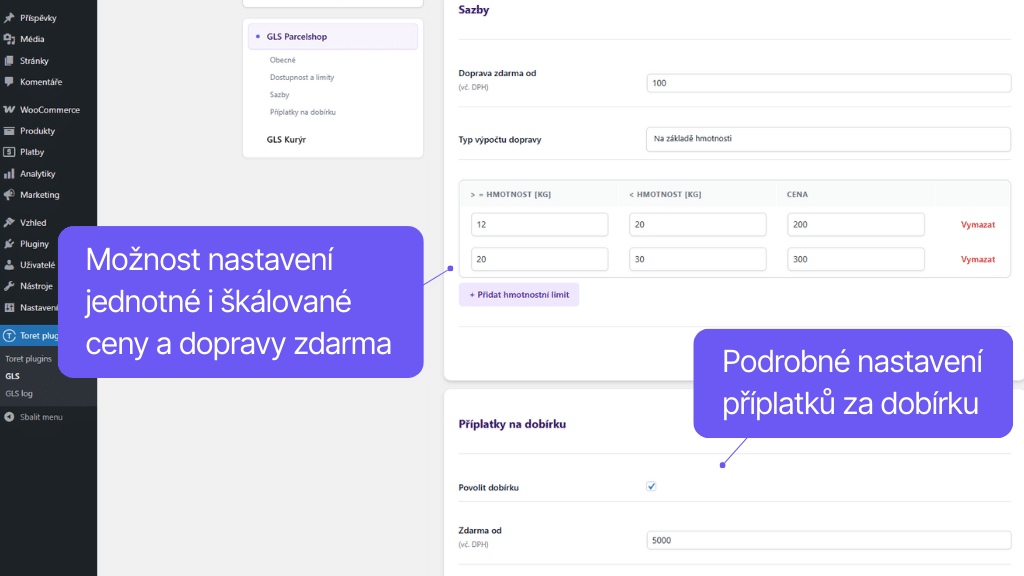Viewport: 1024px width, 576px height.
Task: Click Přidat hmotnostní limit button
Action: point(519,294)
